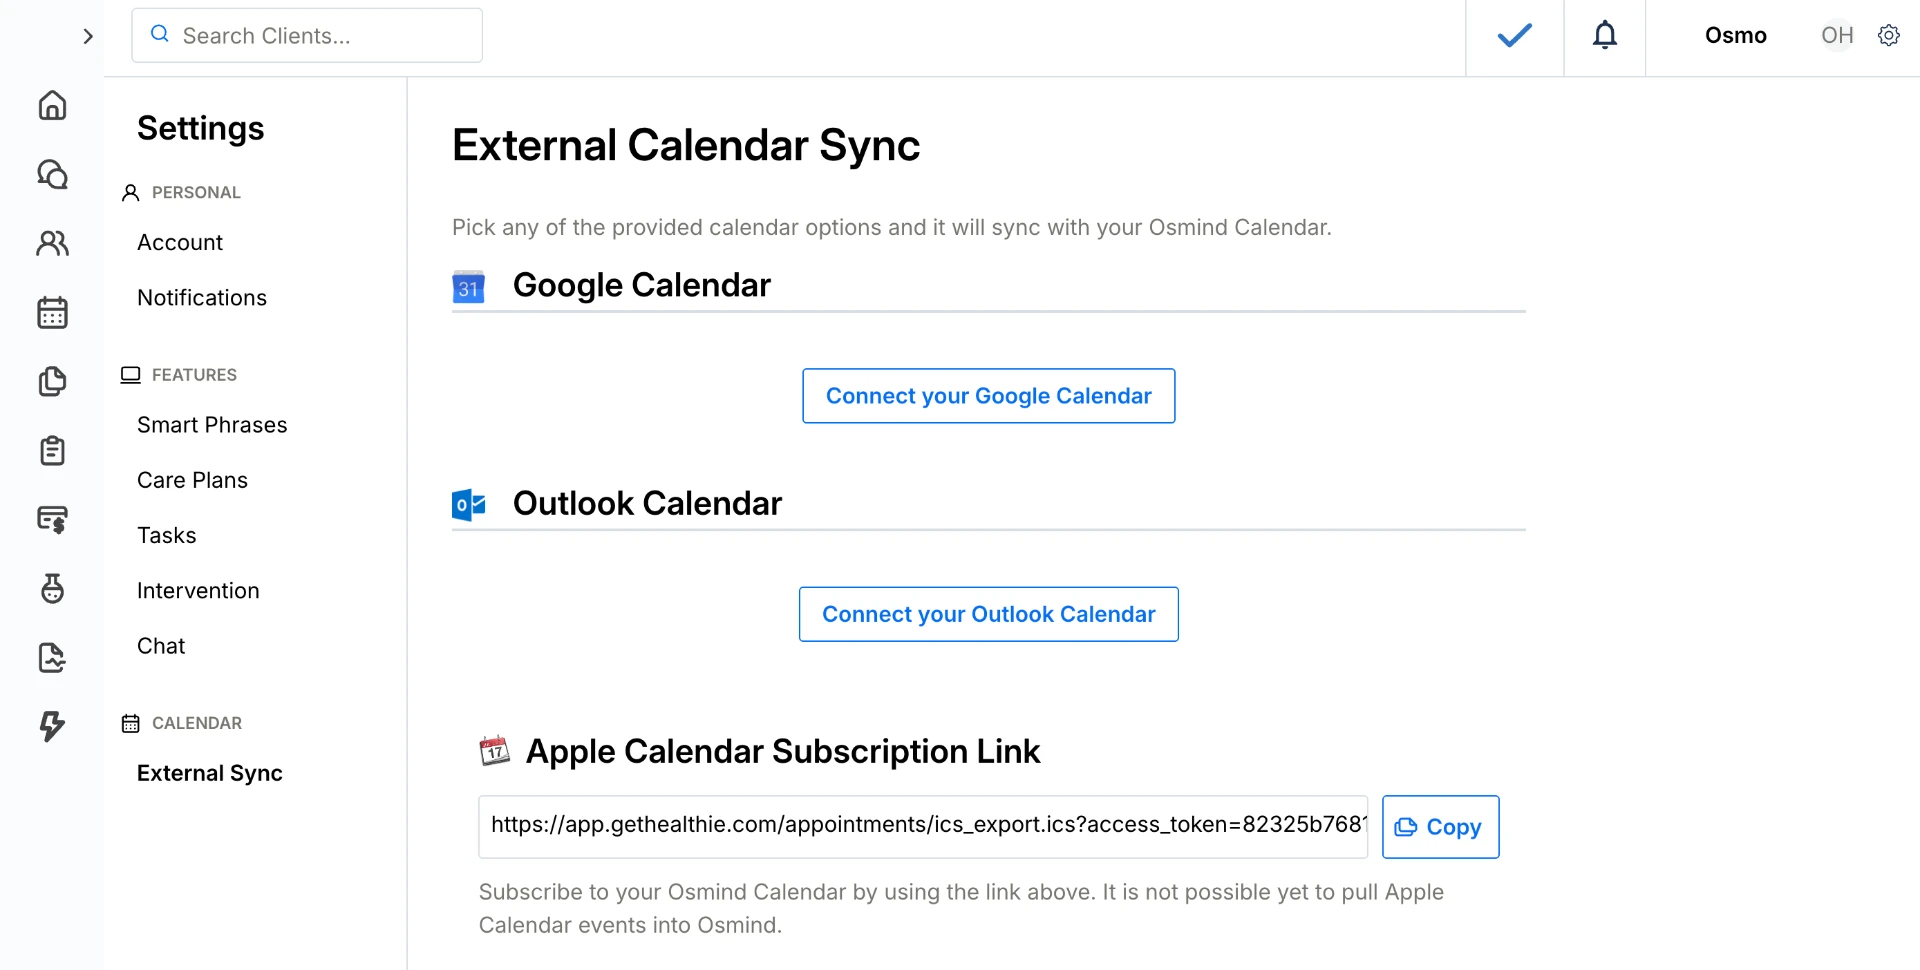Open the lab flask sidebar icon
Image resolution: width=1920 pixels, height=970 pixels.
(52, 588)
